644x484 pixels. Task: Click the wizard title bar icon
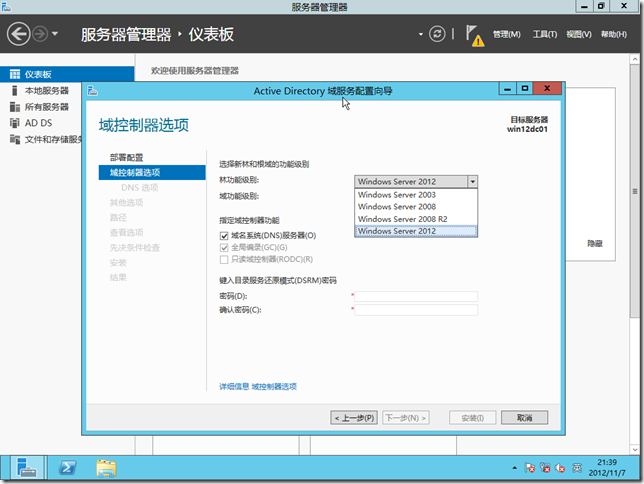92,90
